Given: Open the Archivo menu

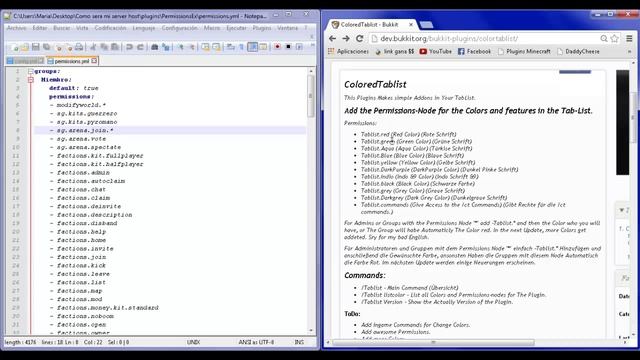Looking at the screenshot, I should [x=16, y=28].
